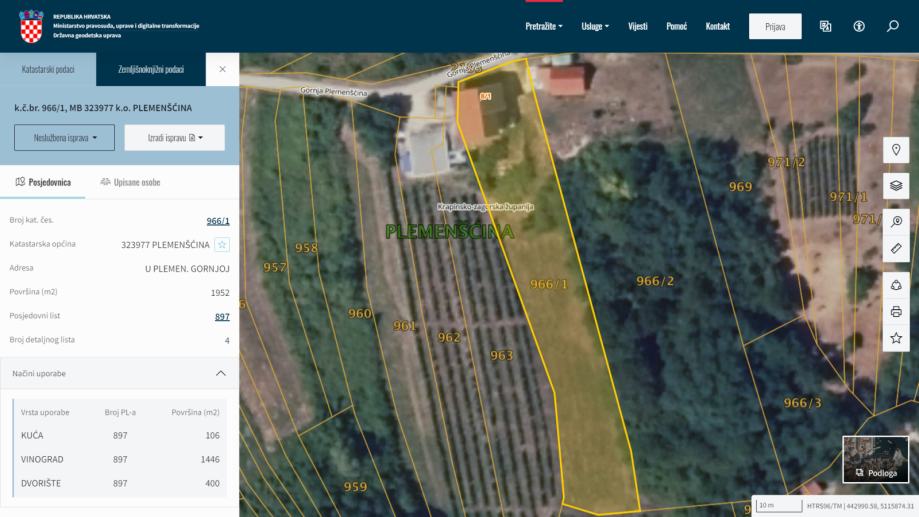The height and width of the screenshot is (517, 919).
Task: Click detail sheet number value 4
Action: 227,341
